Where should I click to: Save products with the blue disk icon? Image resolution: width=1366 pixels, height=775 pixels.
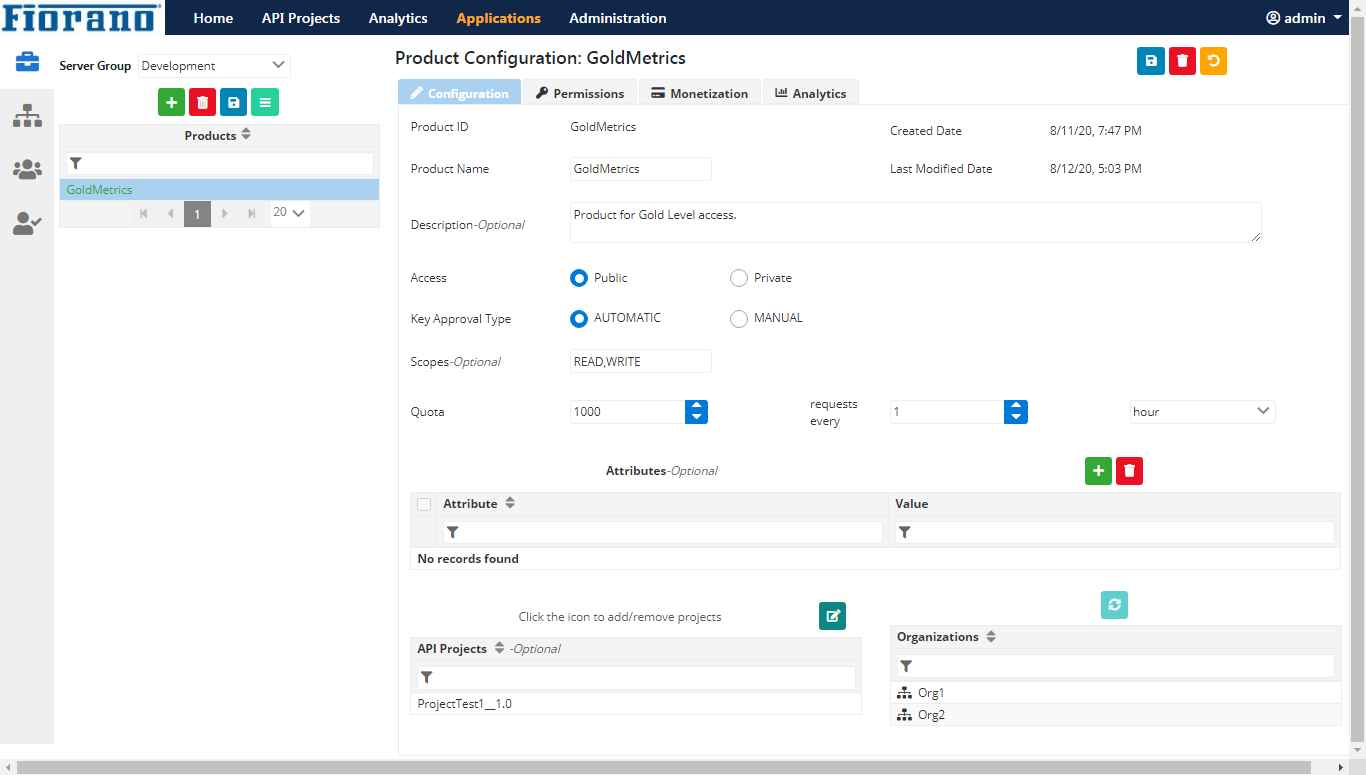233,102
